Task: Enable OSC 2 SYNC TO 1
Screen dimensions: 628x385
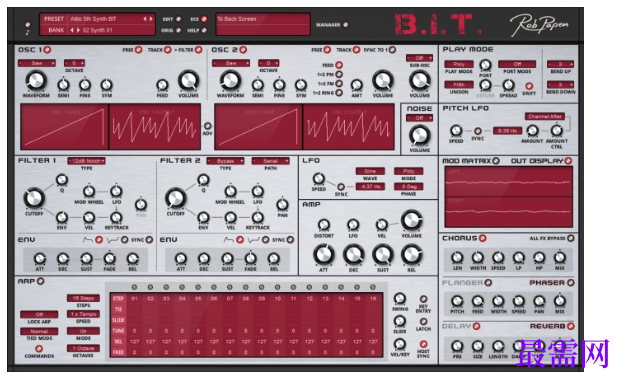Action: coord(392,50)
